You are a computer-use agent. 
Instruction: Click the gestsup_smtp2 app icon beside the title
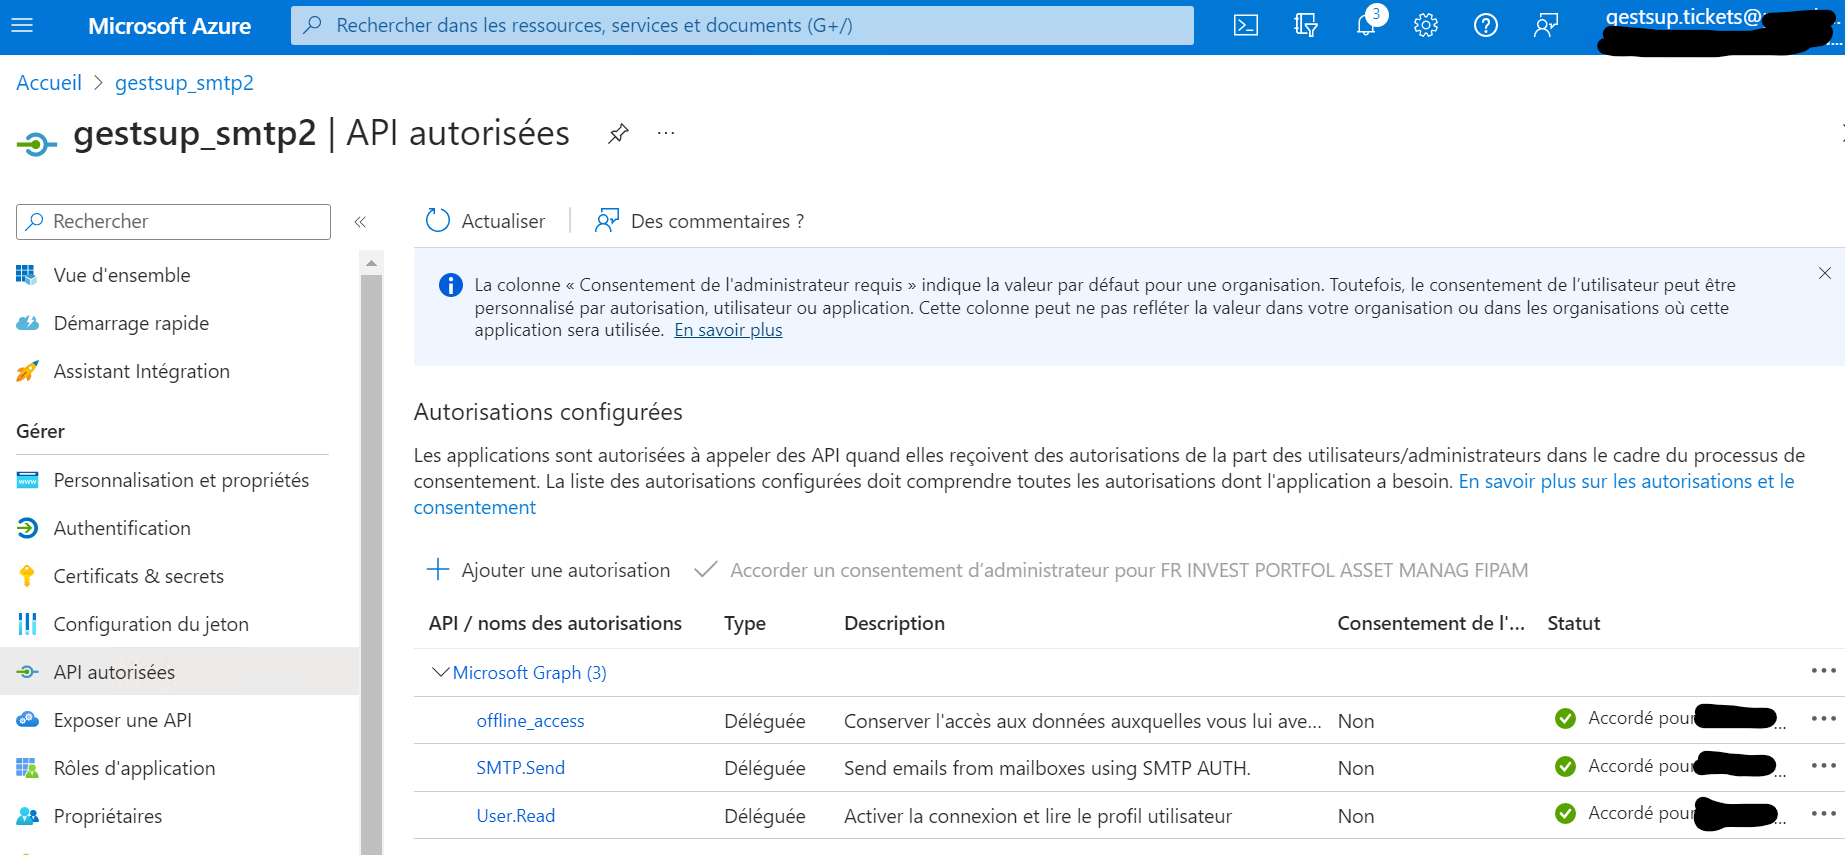click(36, 145)
